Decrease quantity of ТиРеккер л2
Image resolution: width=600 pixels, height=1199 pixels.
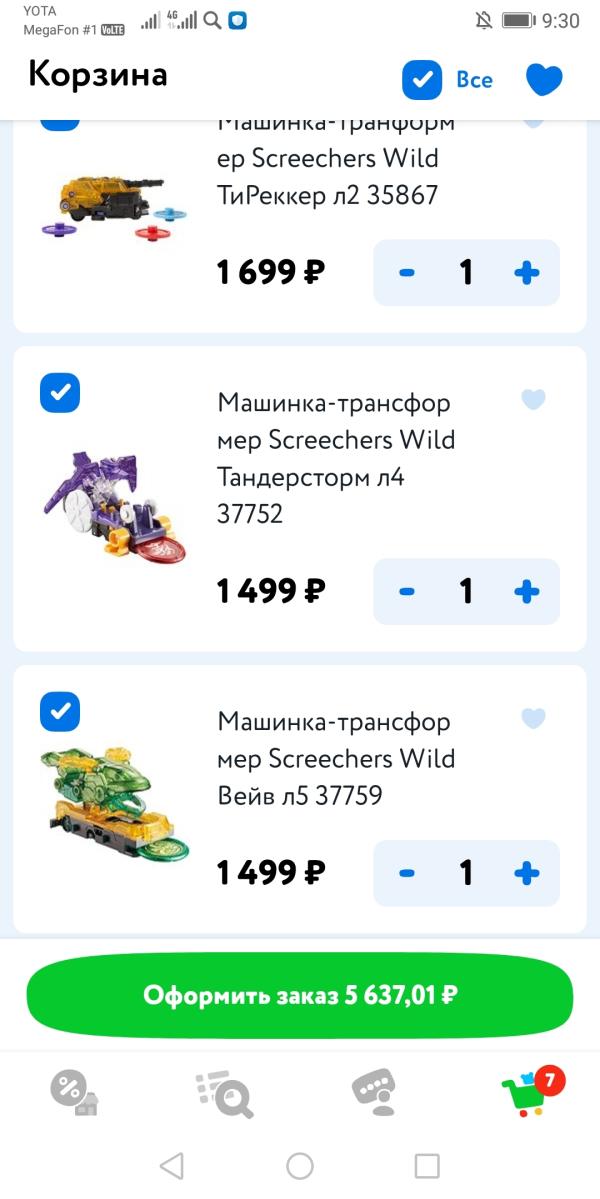point(407,273)
